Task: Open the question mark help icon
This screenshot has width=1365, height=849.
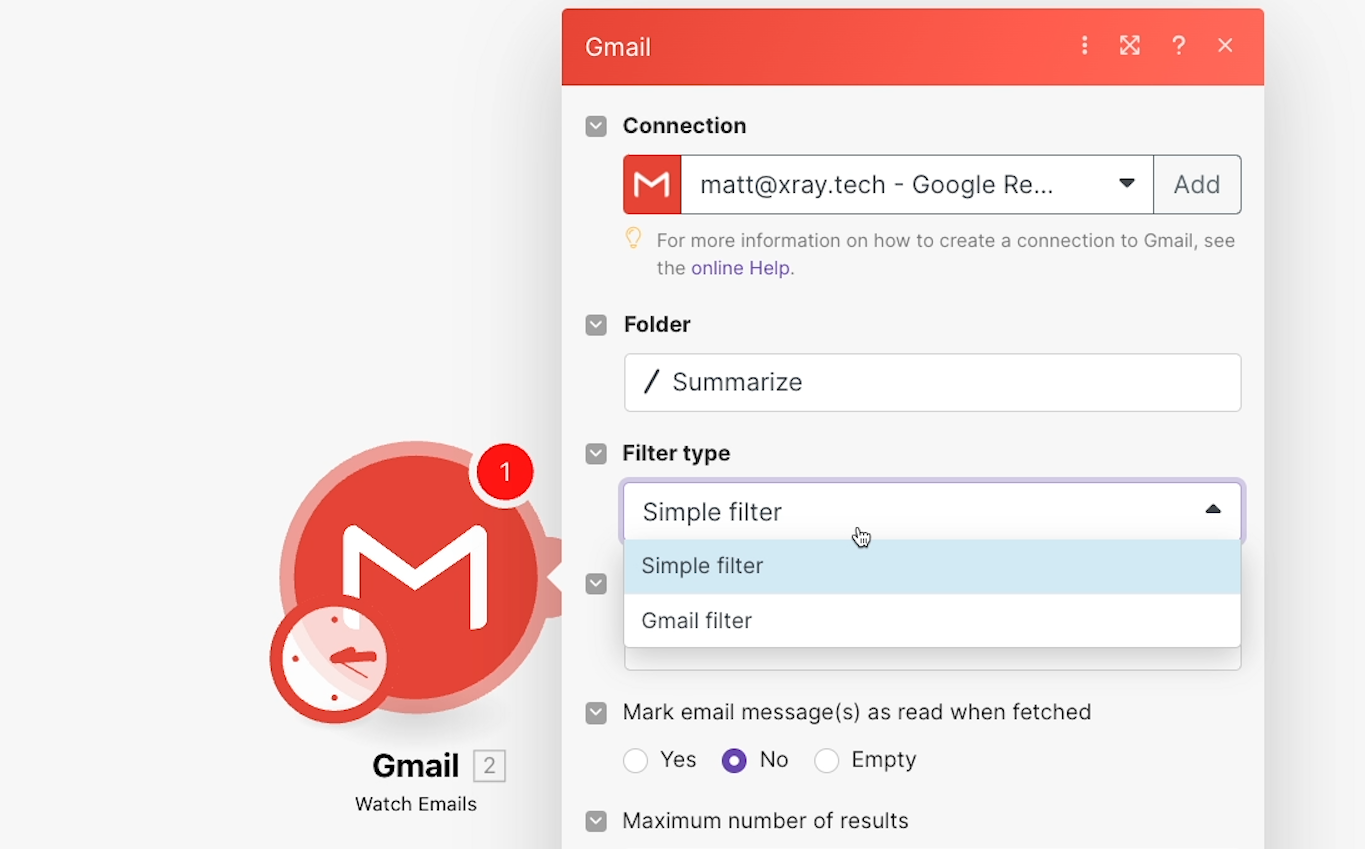Action: [1179, 45]
